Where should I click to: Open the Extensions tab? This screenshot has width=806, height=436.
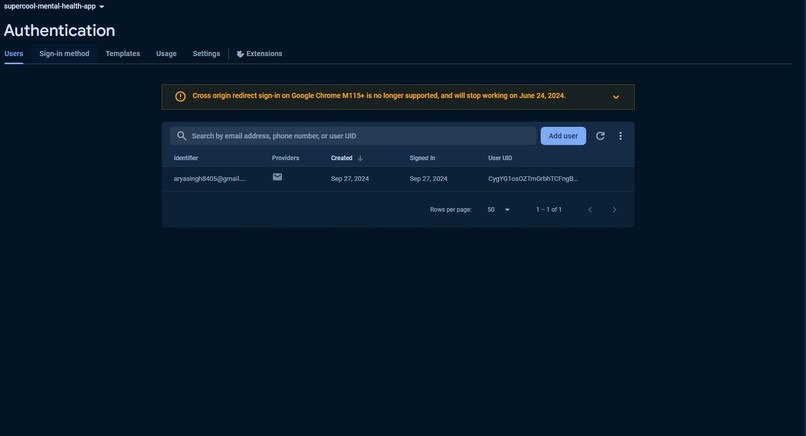point(260,53)
